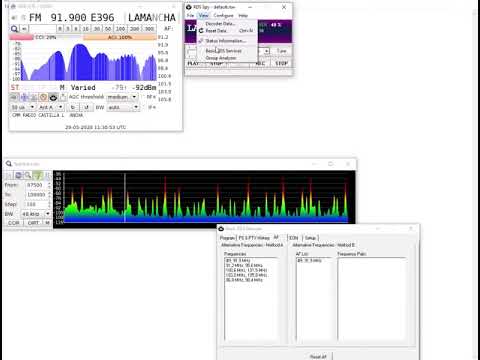Switch to Setup tab in Basic RDS Services
The image size is (480, 360).
pyautogui.click(x=310, y=238)
